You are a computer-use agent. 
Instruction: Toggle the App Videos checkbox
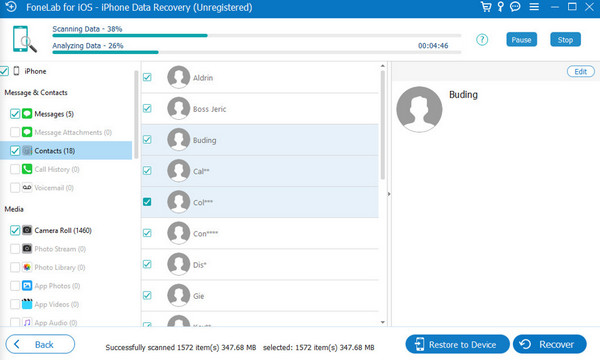15,305
